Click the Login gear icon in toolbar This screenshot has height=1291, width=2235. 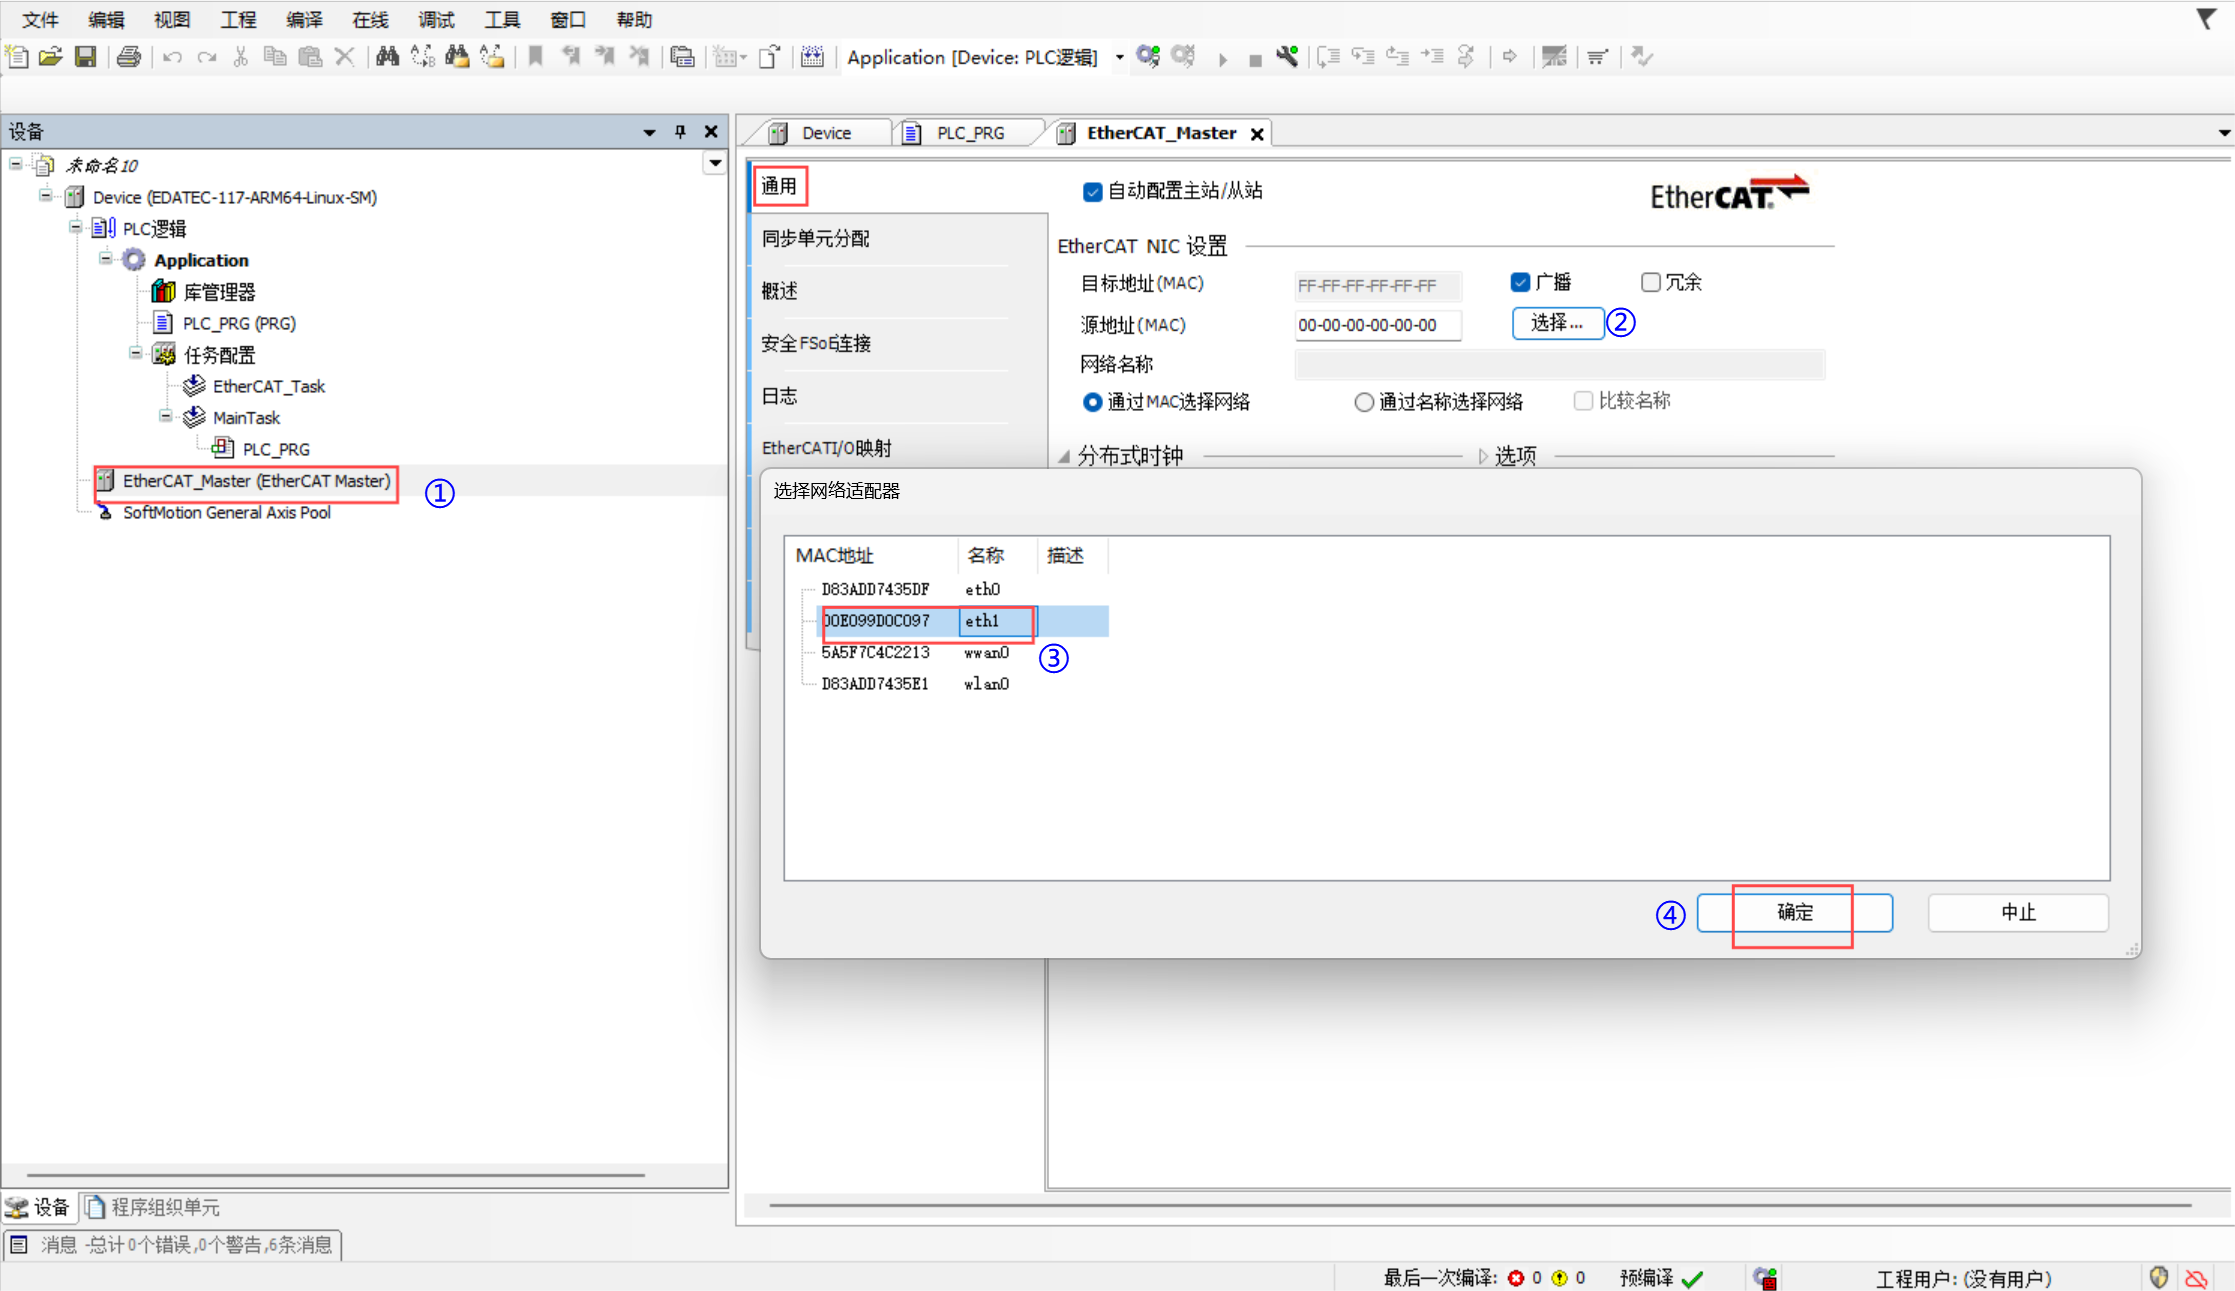tap(1148, 57)
